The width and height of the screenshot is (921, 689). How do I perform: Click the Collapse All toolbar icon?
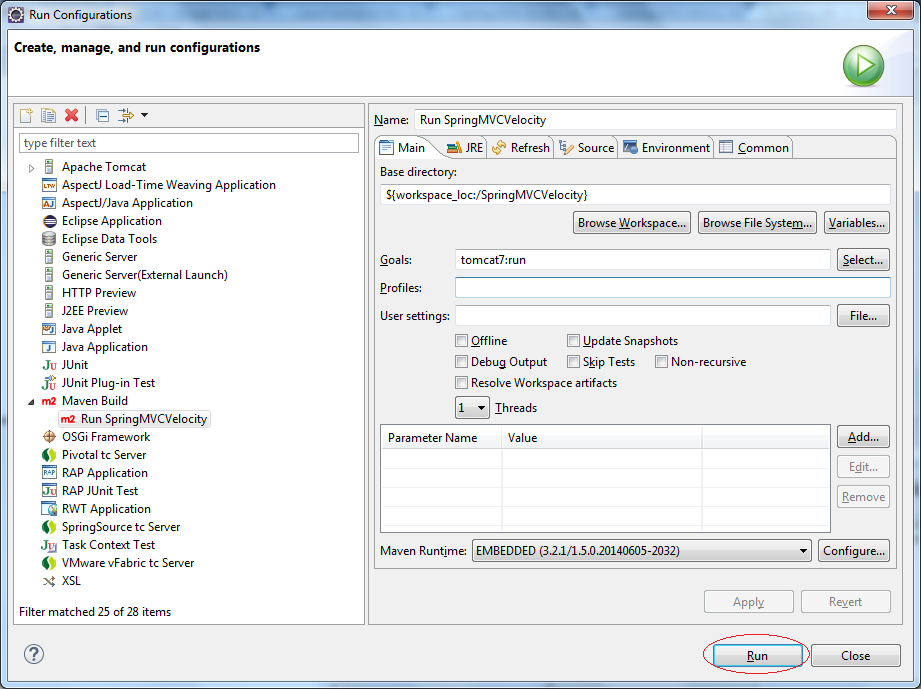coord(103,115)
